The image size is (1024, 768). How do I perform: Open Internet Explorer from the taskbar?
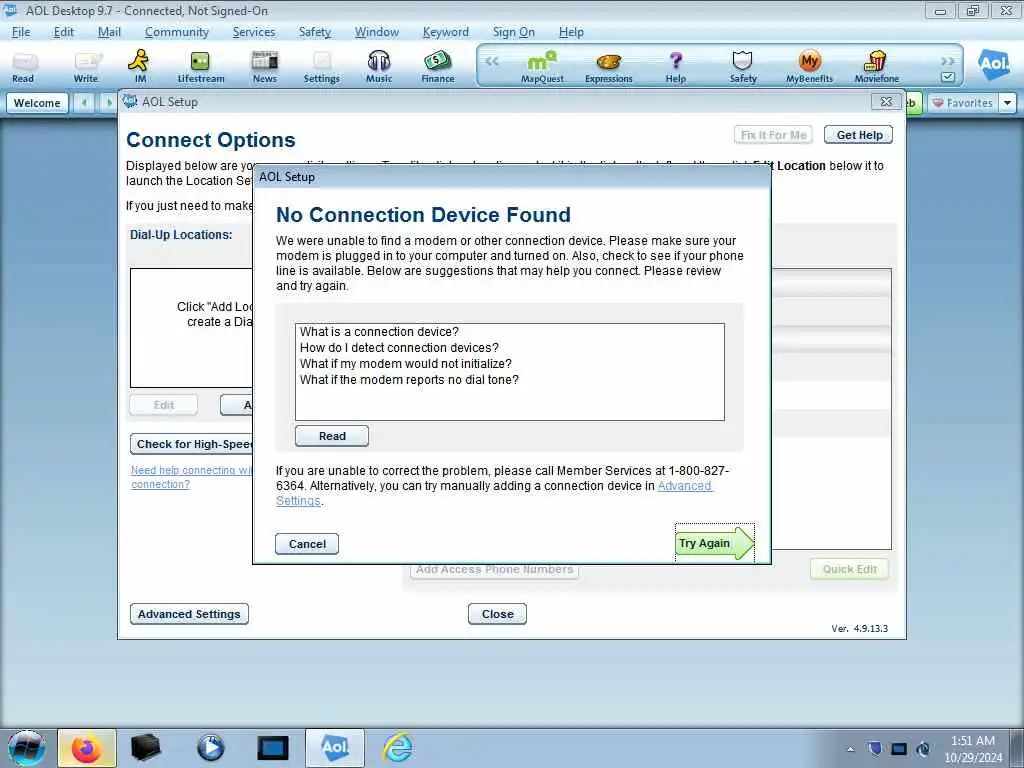coord(398,748)
